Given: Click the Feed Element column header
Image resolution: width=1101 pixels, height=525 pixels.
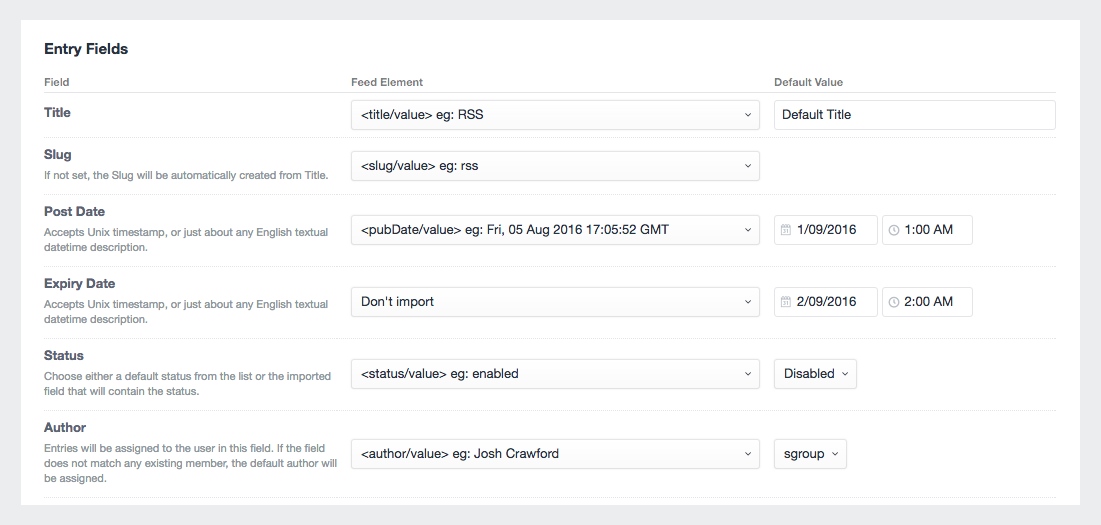Looking at the screenshot, I should coord(387,82).
